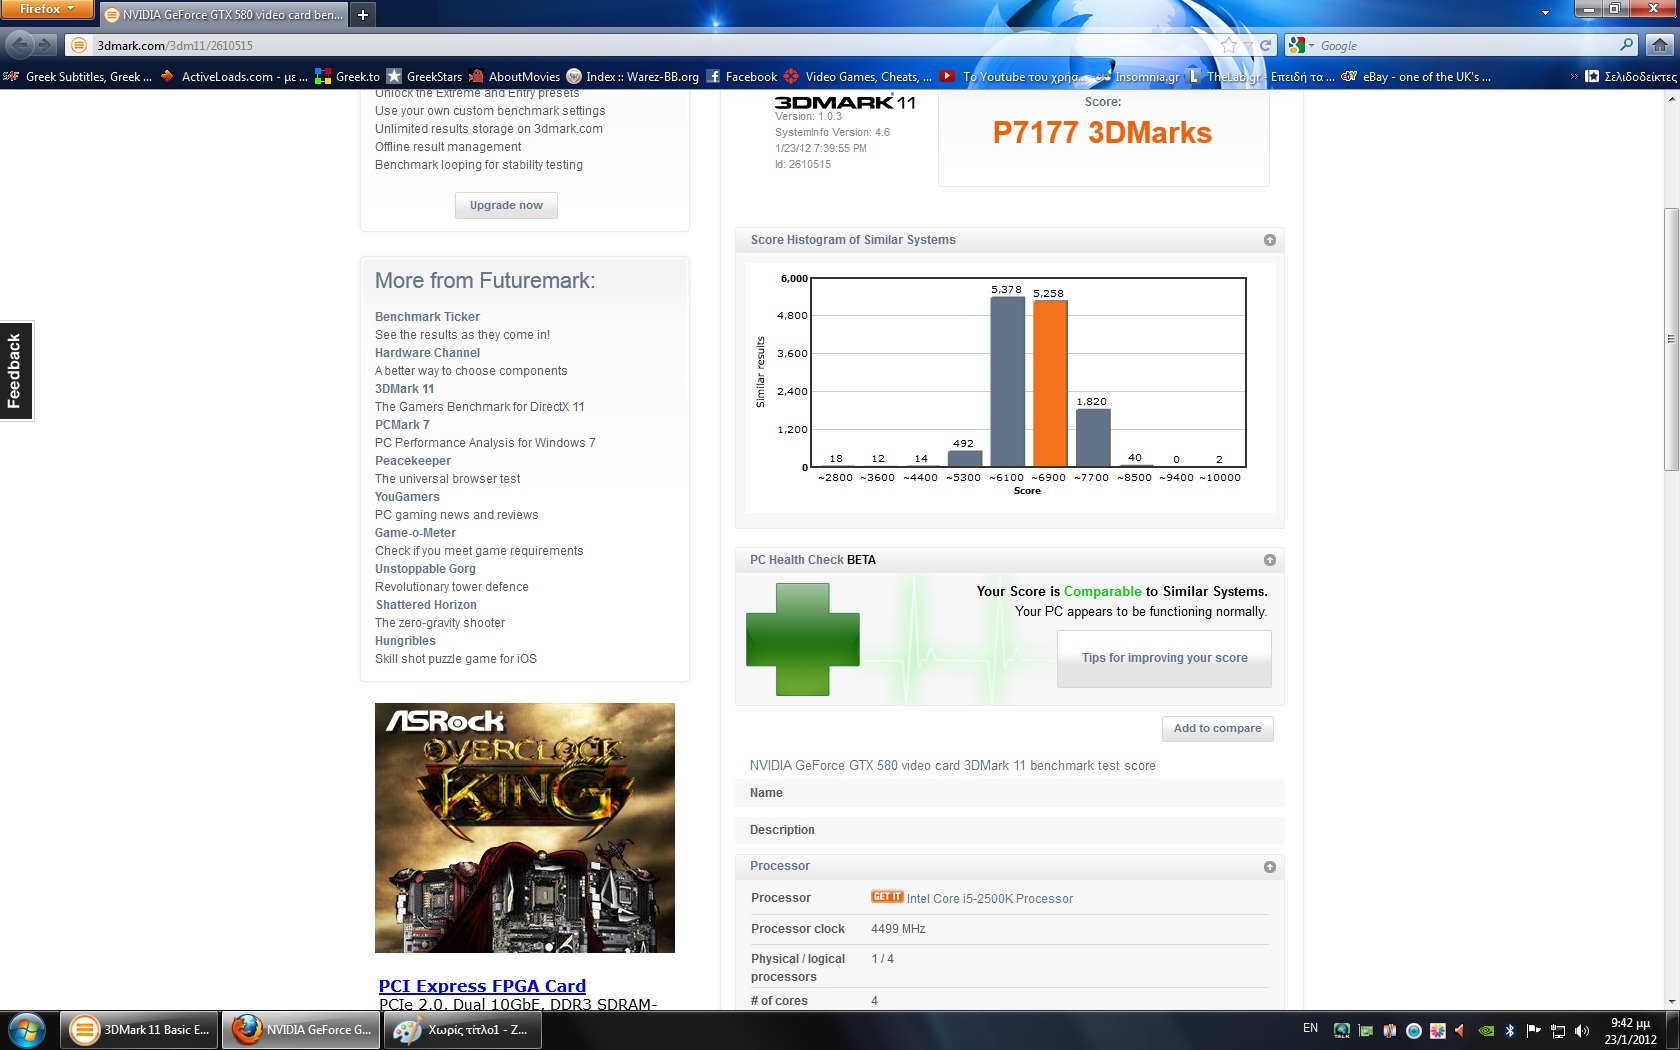
Task: Reload the page with the refresh icon
Action: point(1265,45)
